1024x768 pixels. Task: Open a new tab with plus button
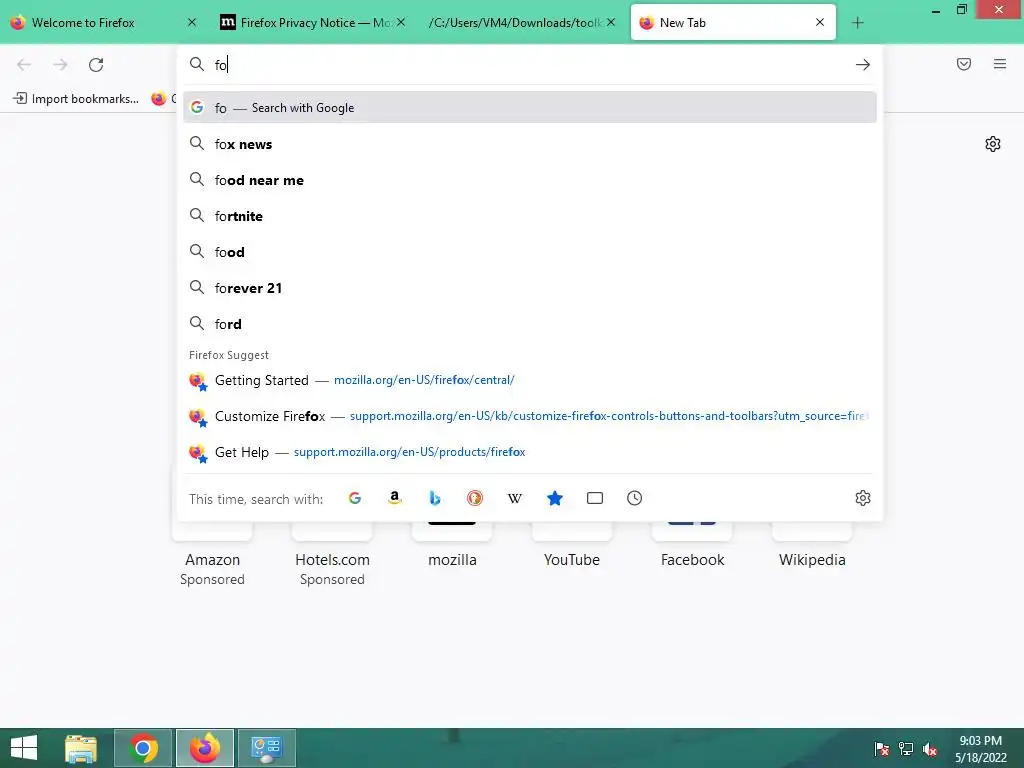[x=857, y=23]
